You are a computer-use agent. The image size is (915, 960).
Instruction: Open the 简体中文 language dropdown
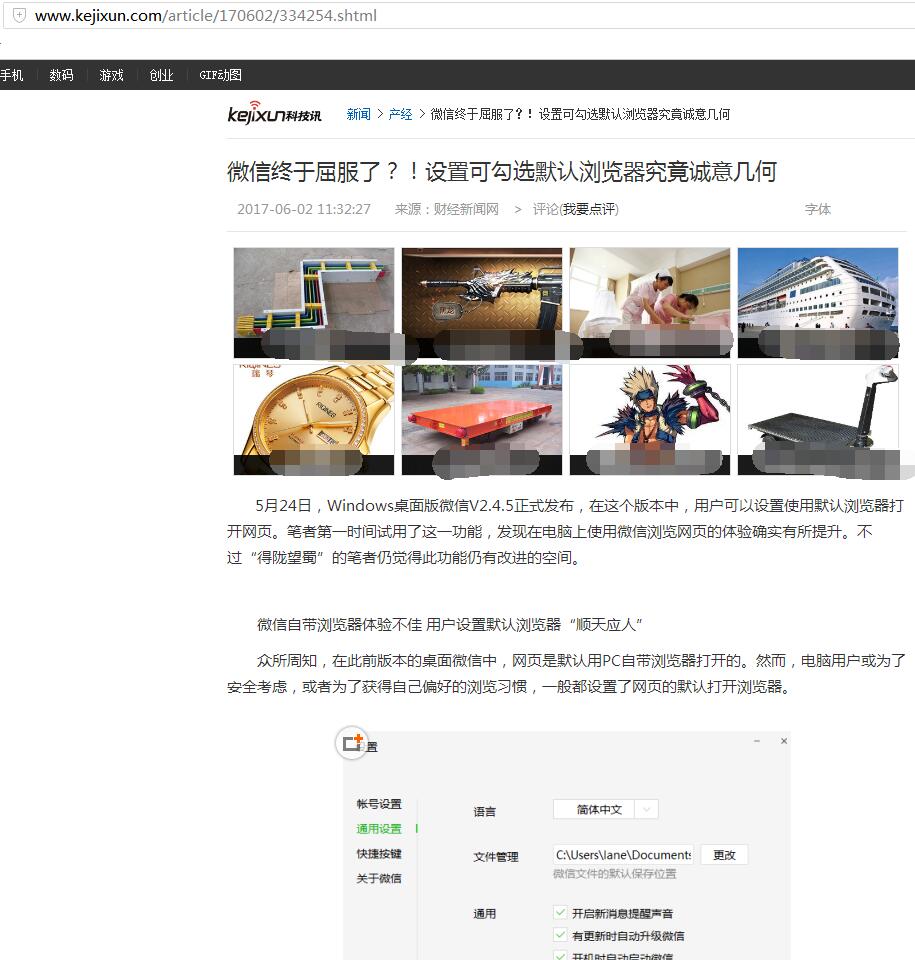pos(606,809)
